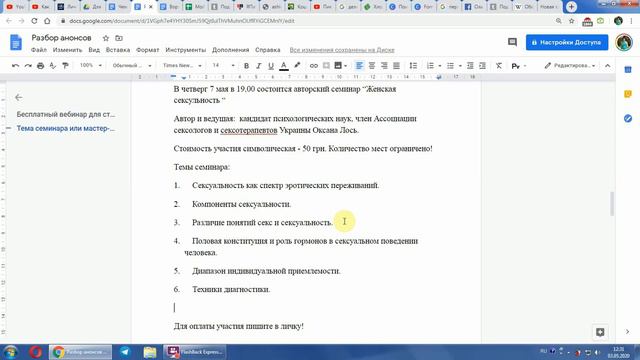Print the document with printer icon
640x360 pixels.
tap(40, 66)
